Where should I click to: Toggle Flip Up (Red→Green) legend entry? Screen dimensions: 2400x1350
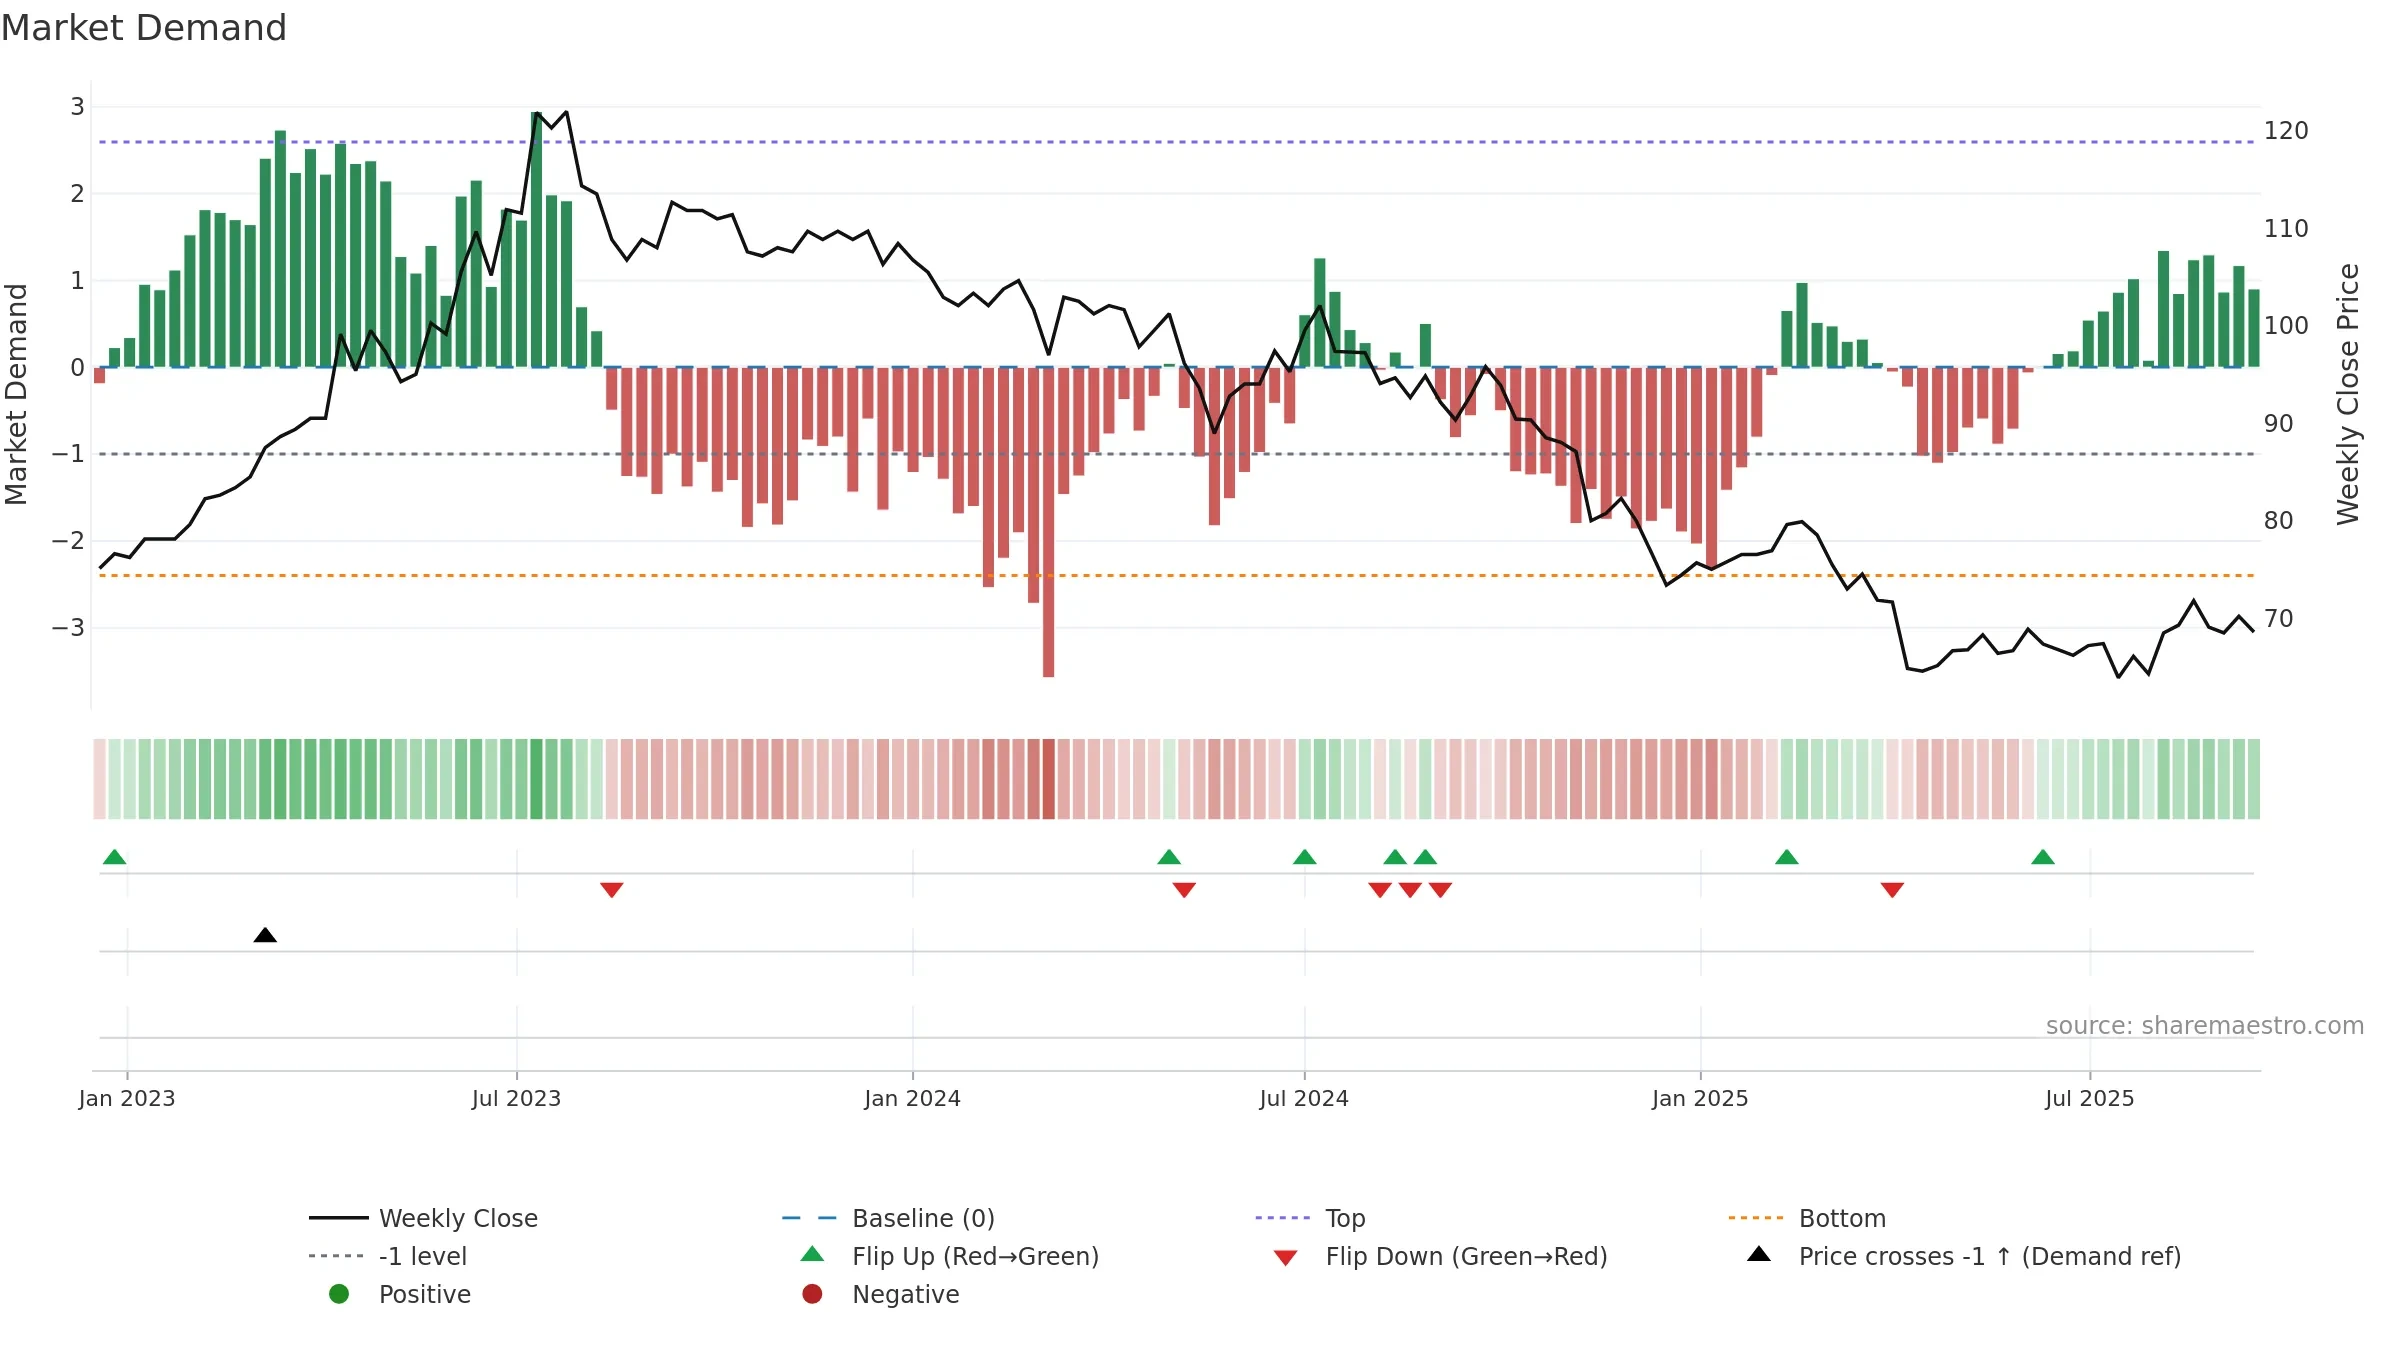(x=949, y=1256)
